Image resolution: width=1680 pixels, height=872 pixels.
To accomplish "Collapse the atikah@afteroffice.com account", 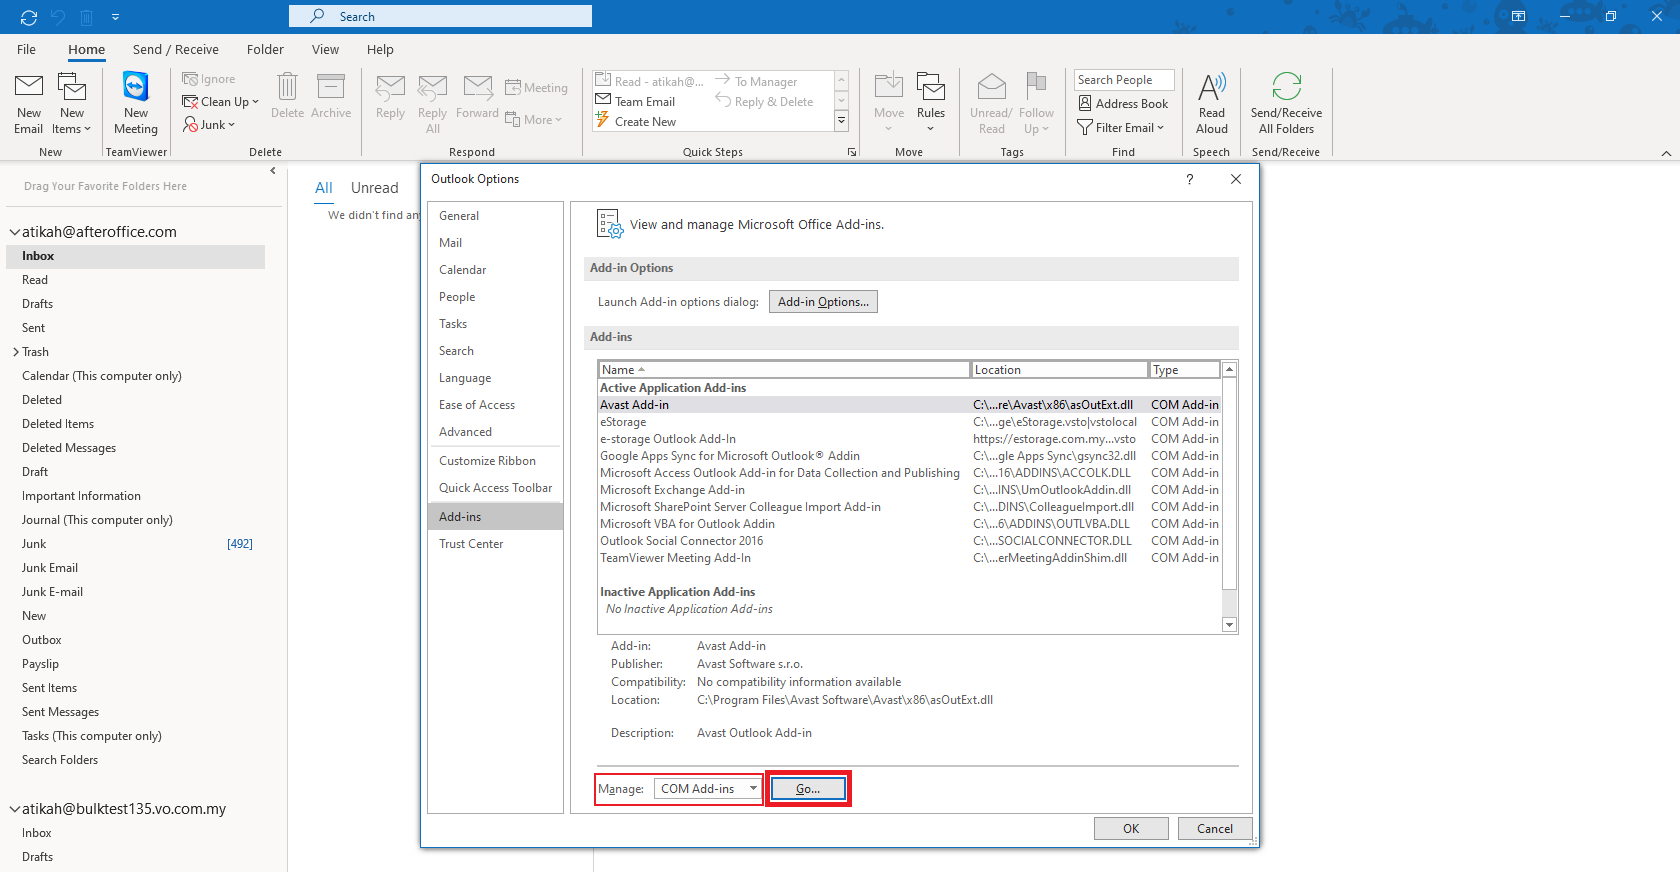I will [15, 232].
